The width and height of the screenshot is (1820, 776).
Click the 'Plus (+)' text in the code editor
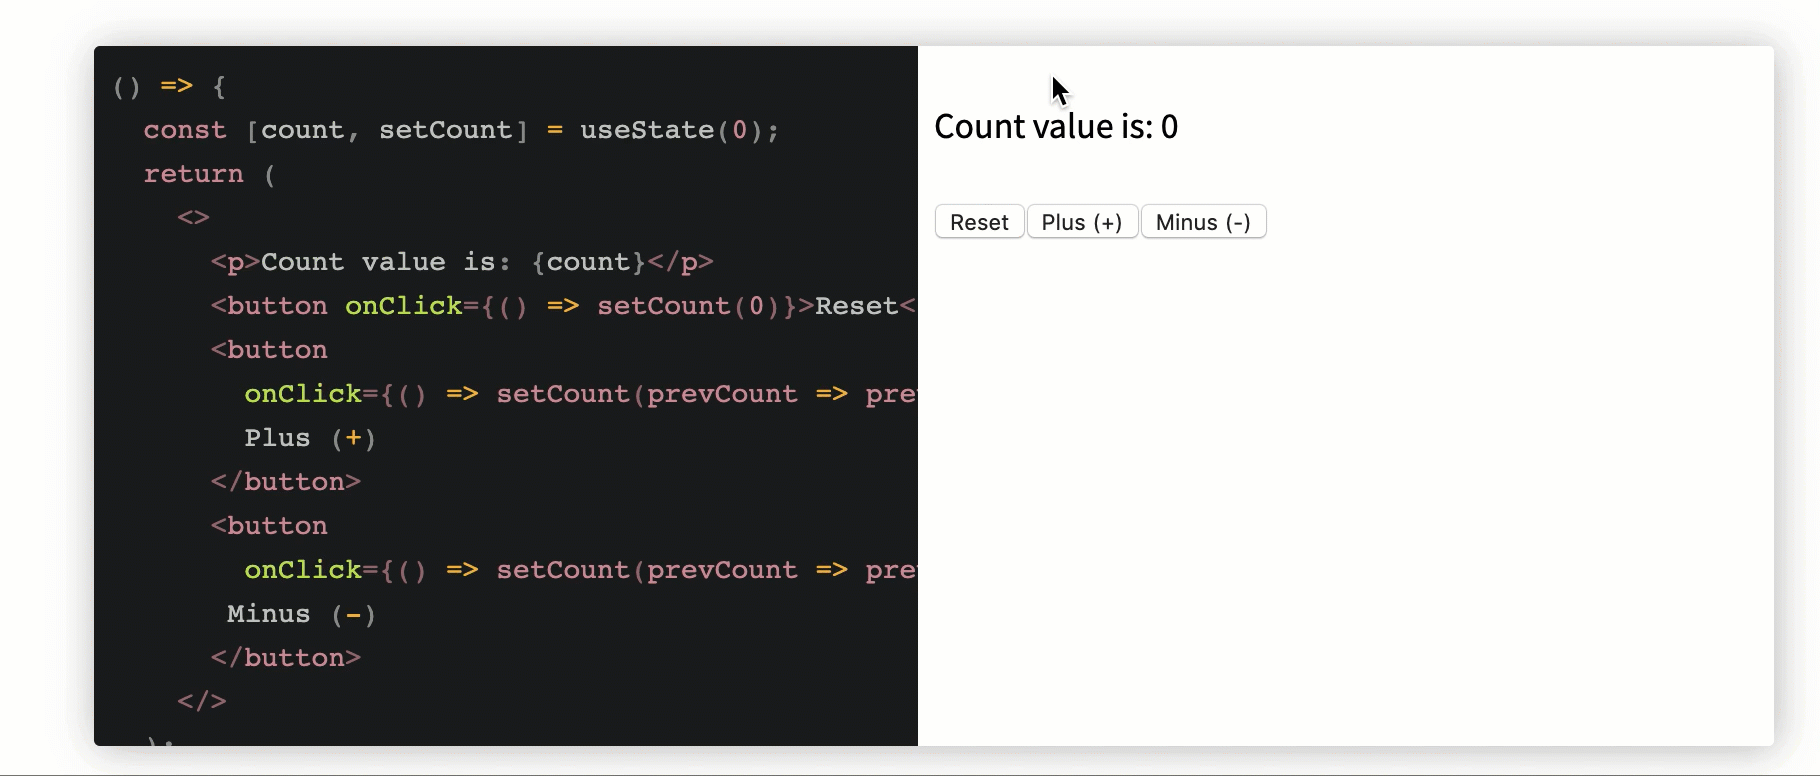pyautogui.click(x=310, y=438)
